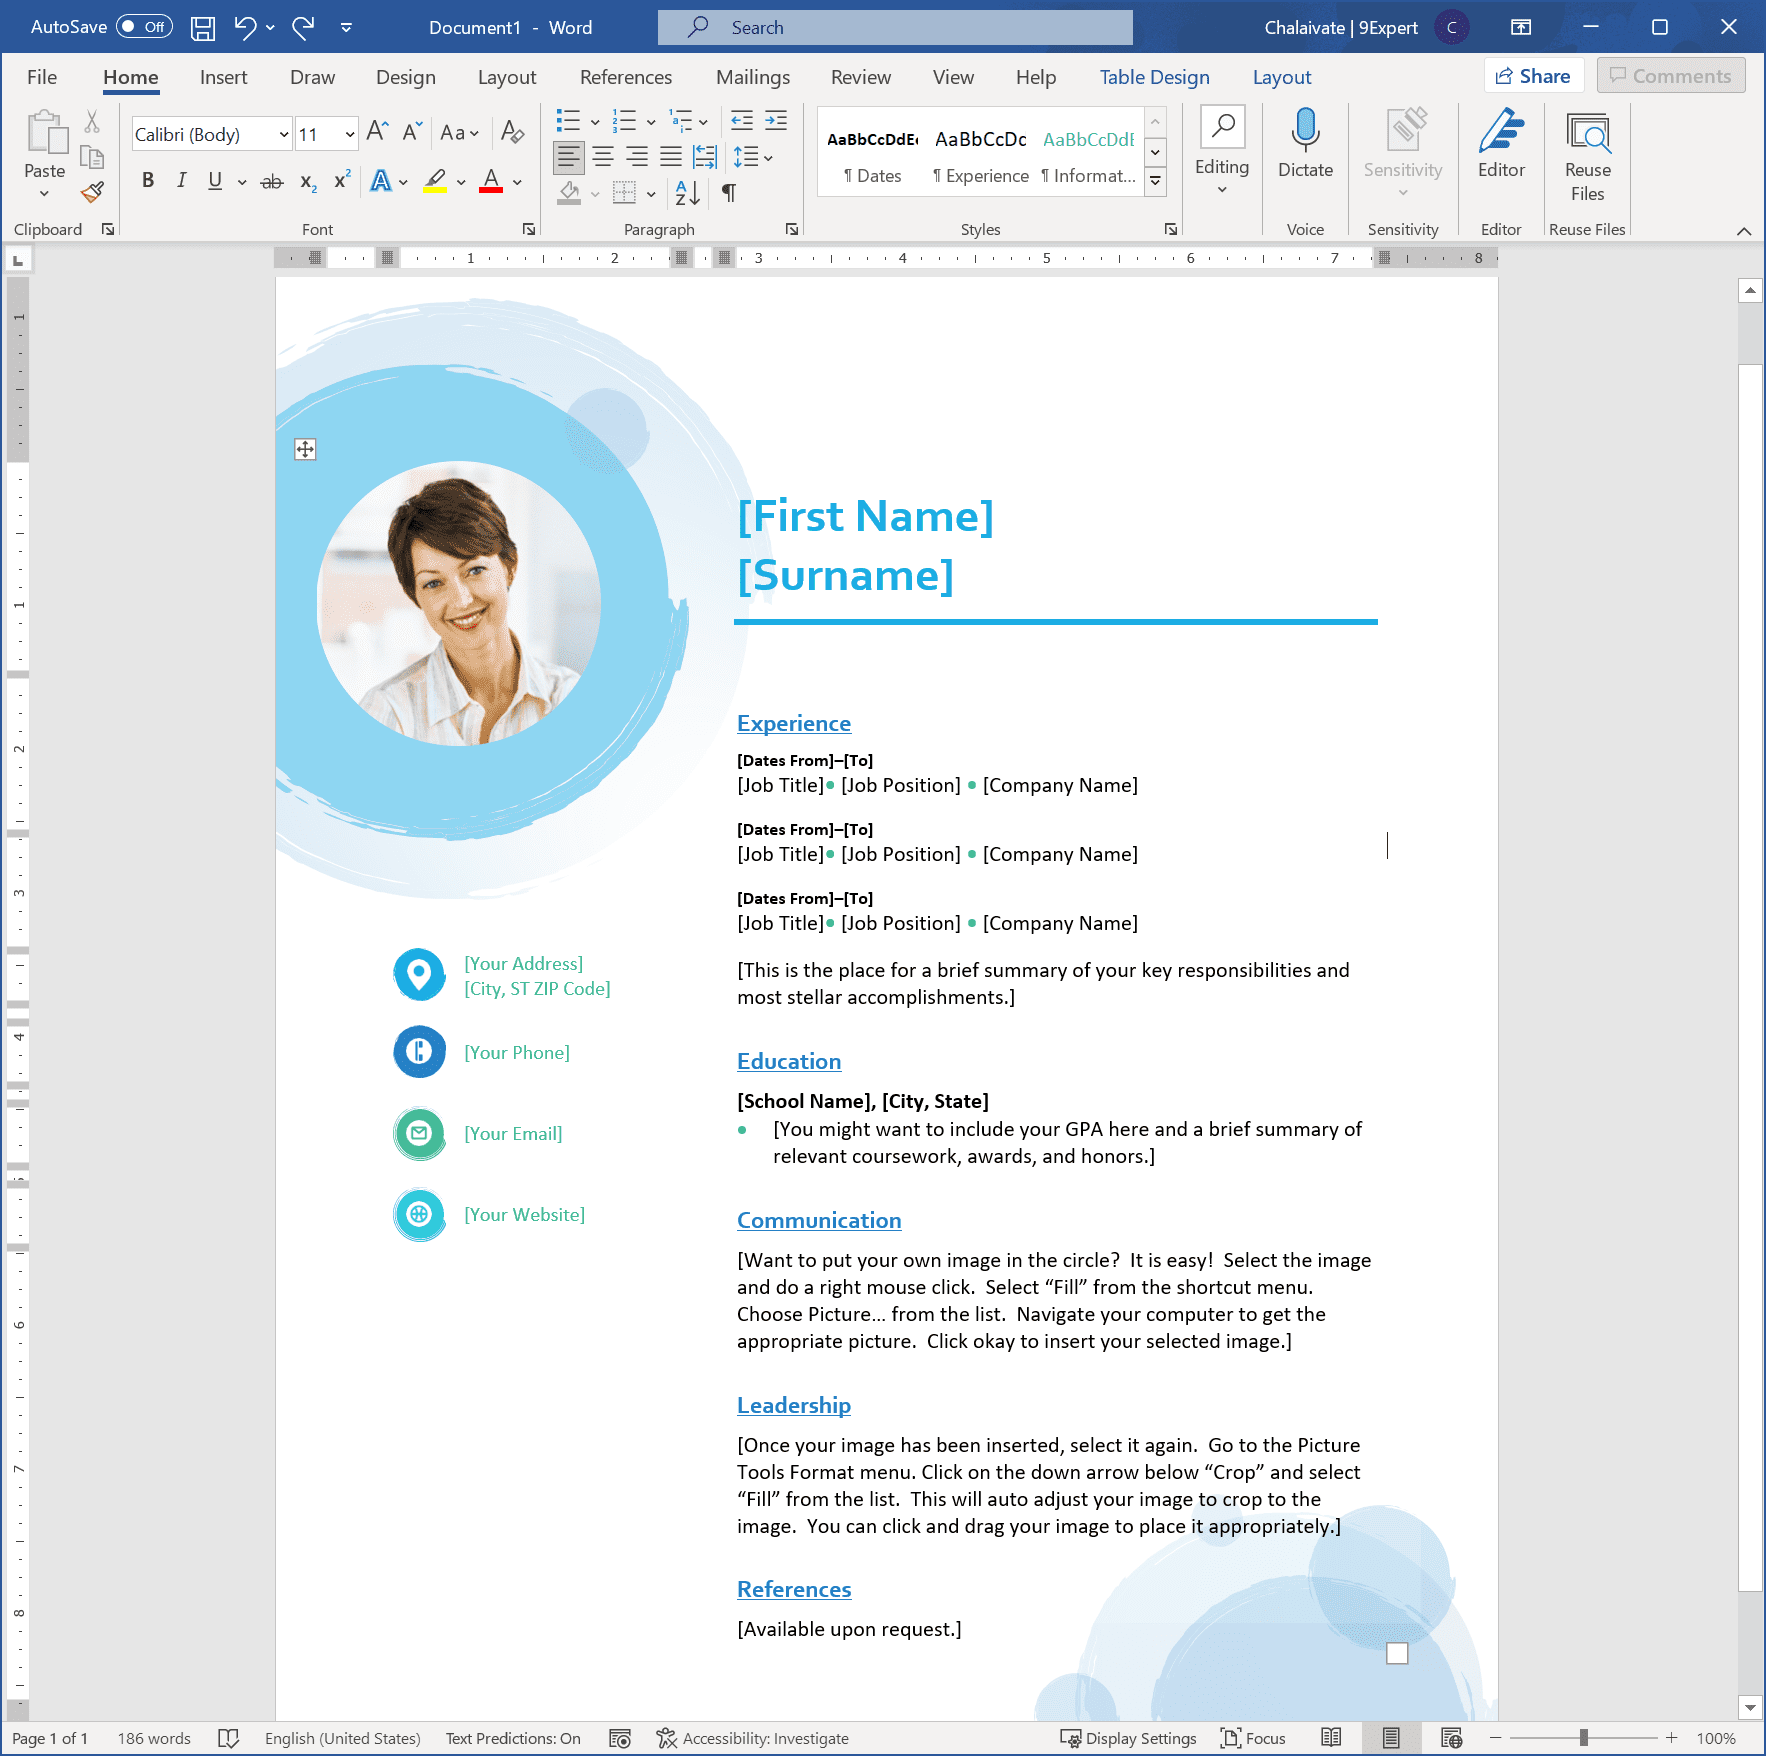Screen dimensions: 1766x1756
Task: Open the Dictate tool
Action: click(1305, 143)
